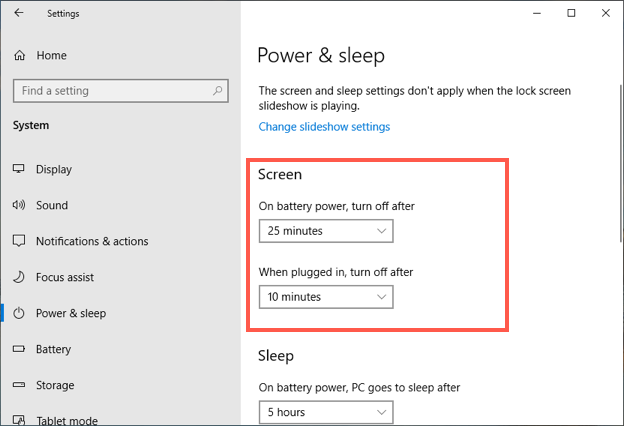The height and width of the screenshot is (426, 624).
Task: Click the Sound speaker icon
Action: pyautogui.click(x=19, y=205)
